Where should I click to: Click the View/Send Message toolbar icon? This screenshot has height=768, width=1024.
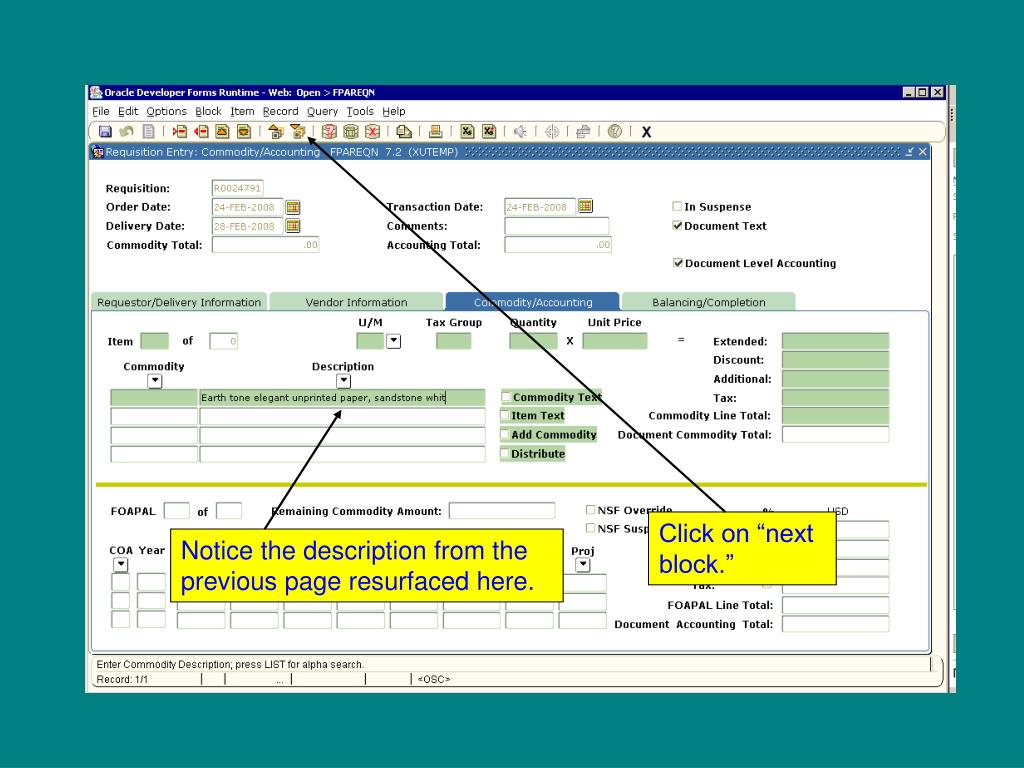404,131
